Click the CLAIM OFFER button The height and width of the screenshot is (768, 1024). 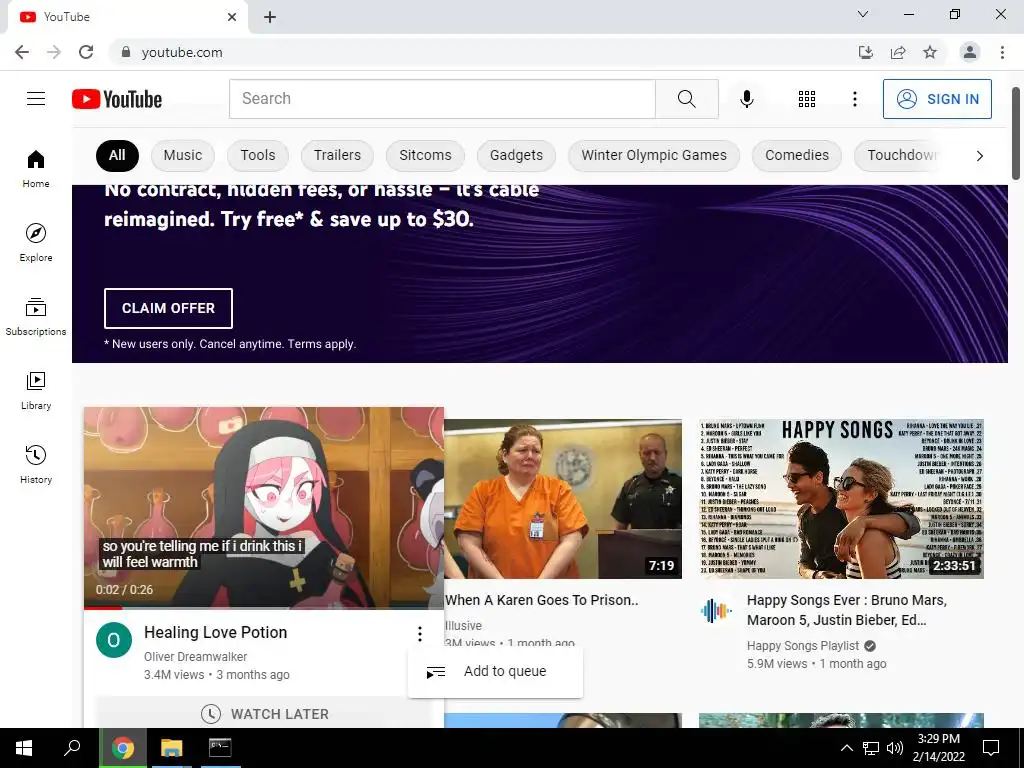point(168,308)
